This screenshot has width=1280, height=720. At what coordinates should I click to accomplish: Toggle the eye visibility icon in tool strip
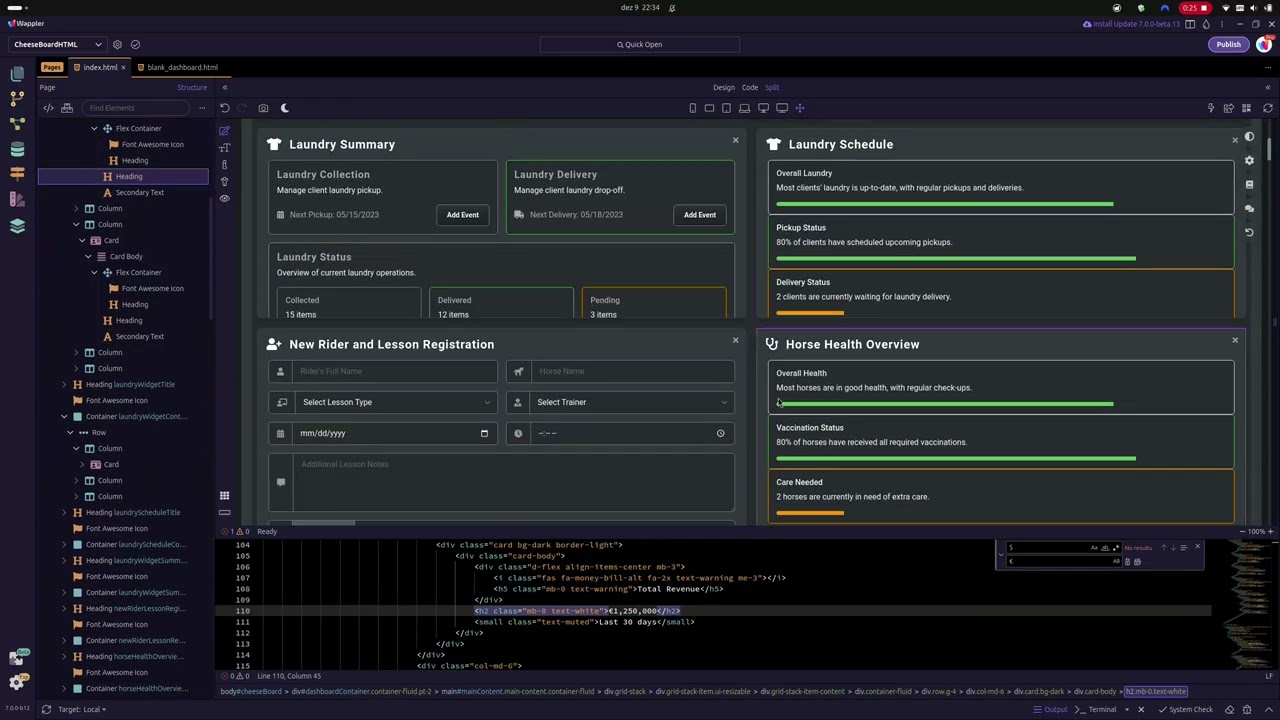pyautogui.click(x=224, y=198)
